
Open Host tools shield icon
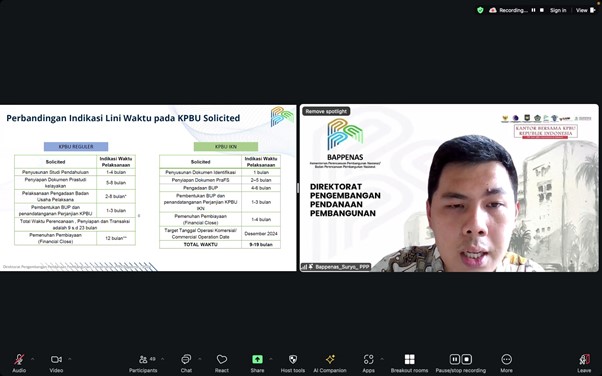click(293, 359)
